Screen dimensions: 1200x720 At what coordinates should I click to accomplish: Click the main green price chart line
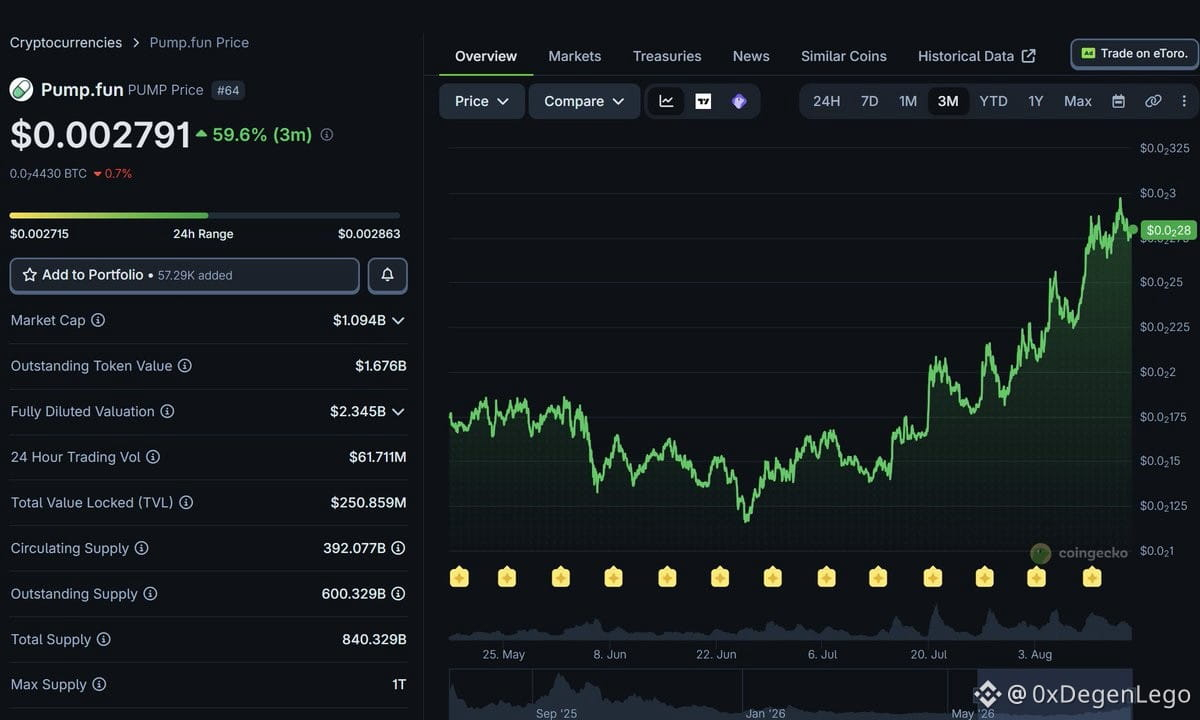coord(790,360)
